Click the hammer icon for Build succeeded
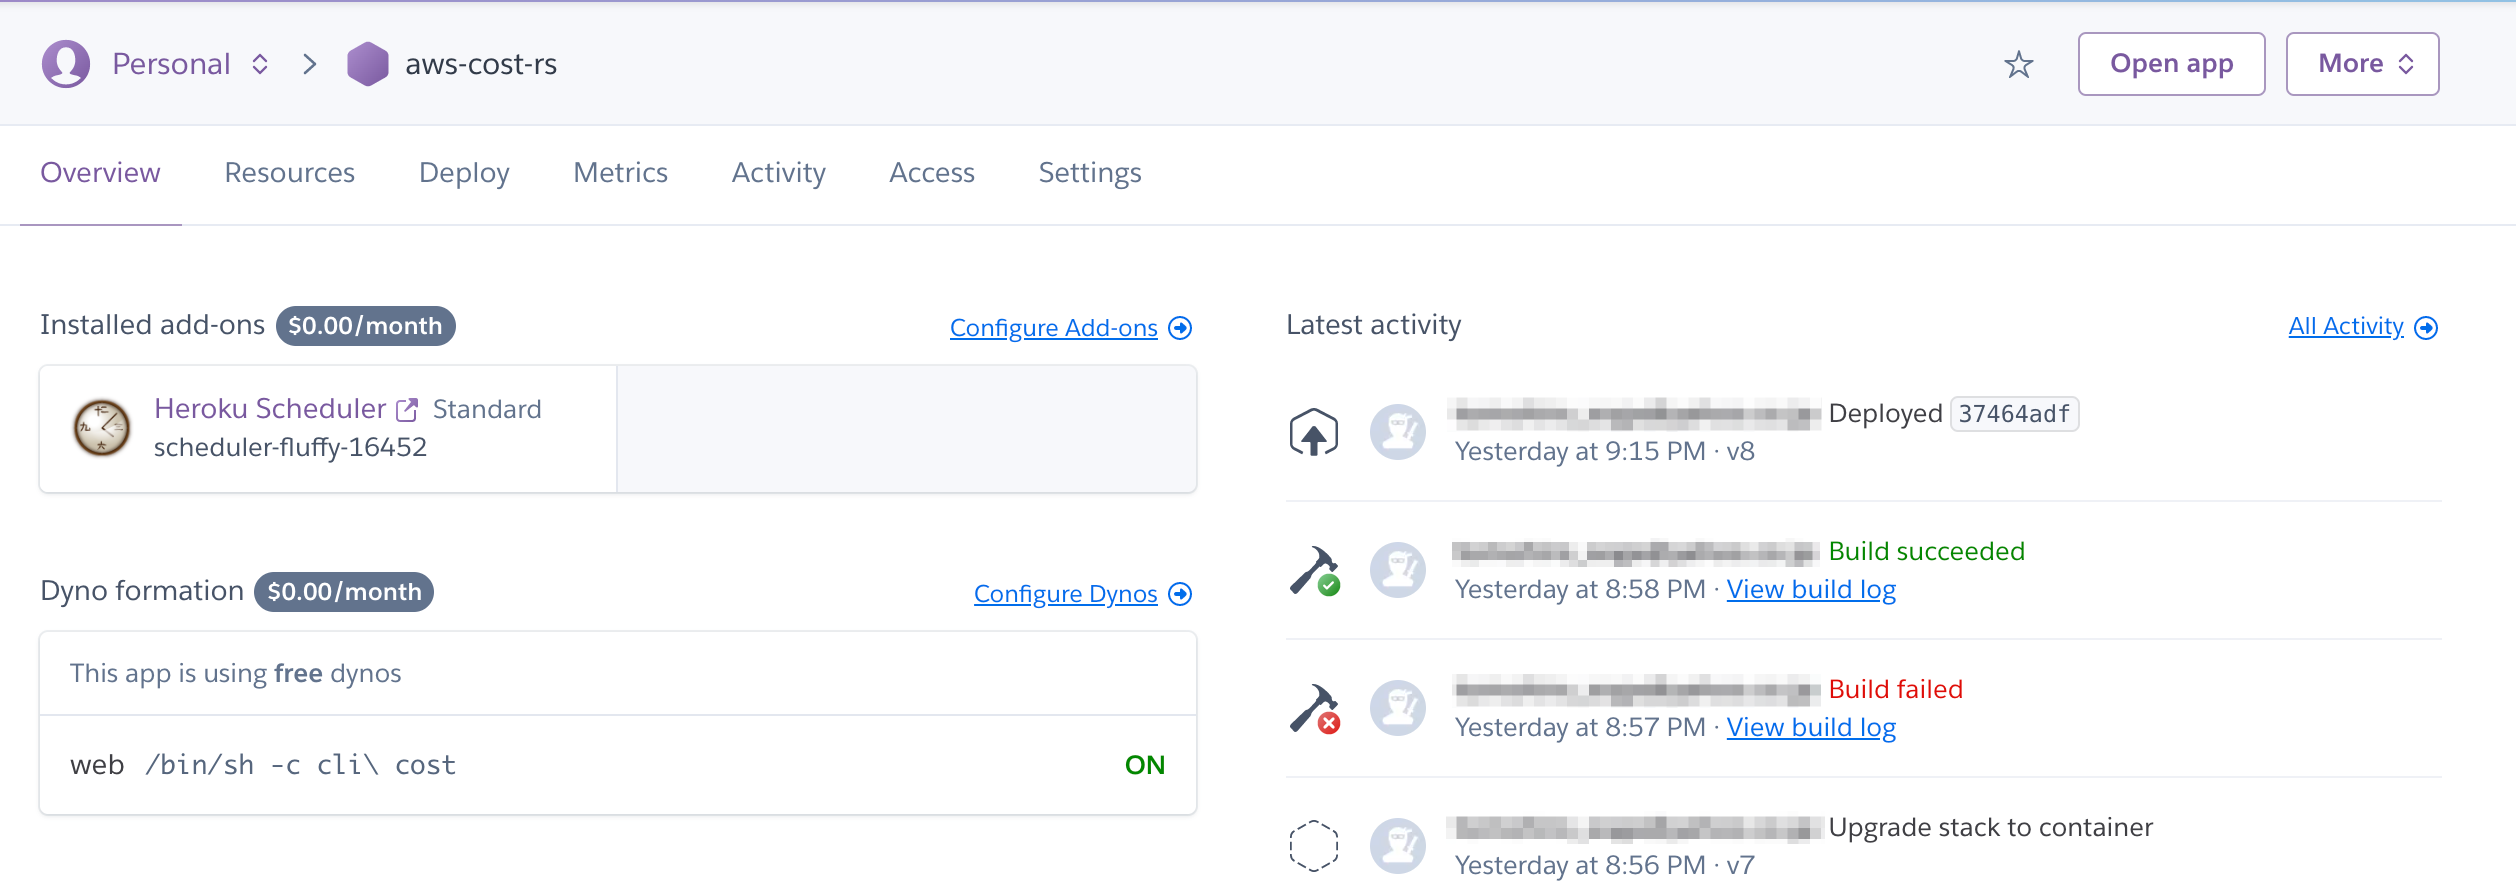This screenshot has height=894, width=2516. tap(1314, 570)
